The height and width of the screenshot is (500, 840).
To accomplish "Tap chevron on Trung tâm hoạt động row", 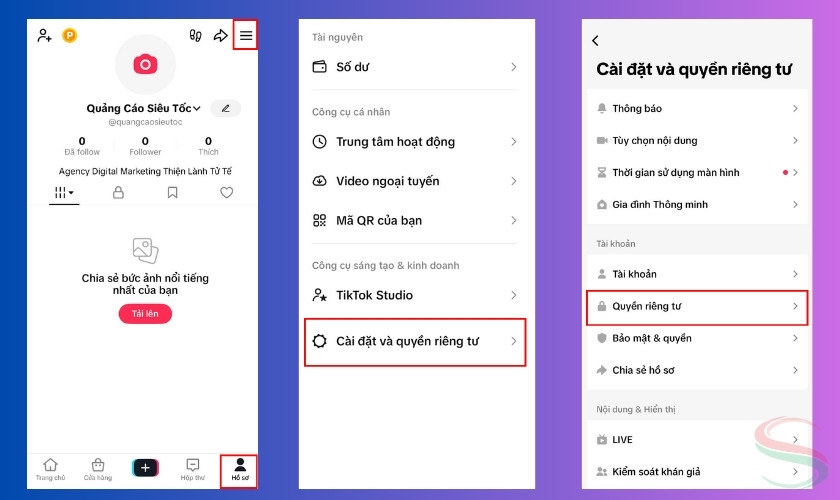I will coord(514,141).
